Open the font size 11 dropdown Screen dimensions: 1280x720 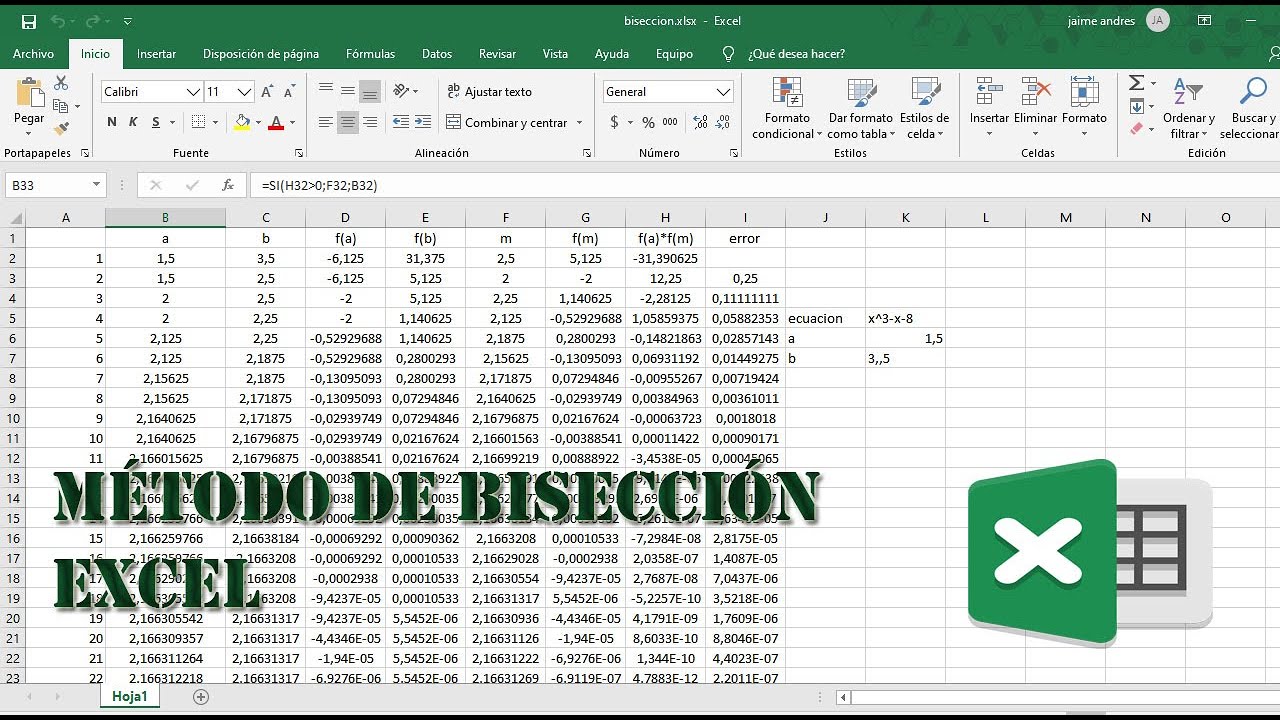(245, 91)
